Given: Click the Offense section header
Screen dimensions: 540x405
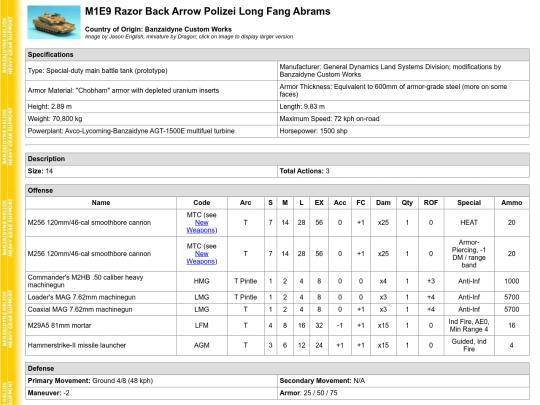Looking at the screenshot, I should pos(277,190).
